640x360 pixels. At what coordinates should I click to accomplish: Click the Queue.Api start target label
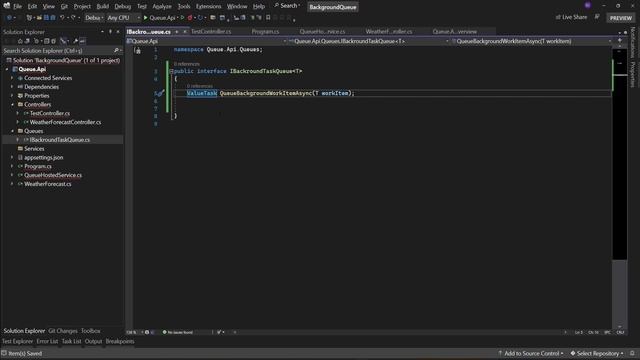162,18
